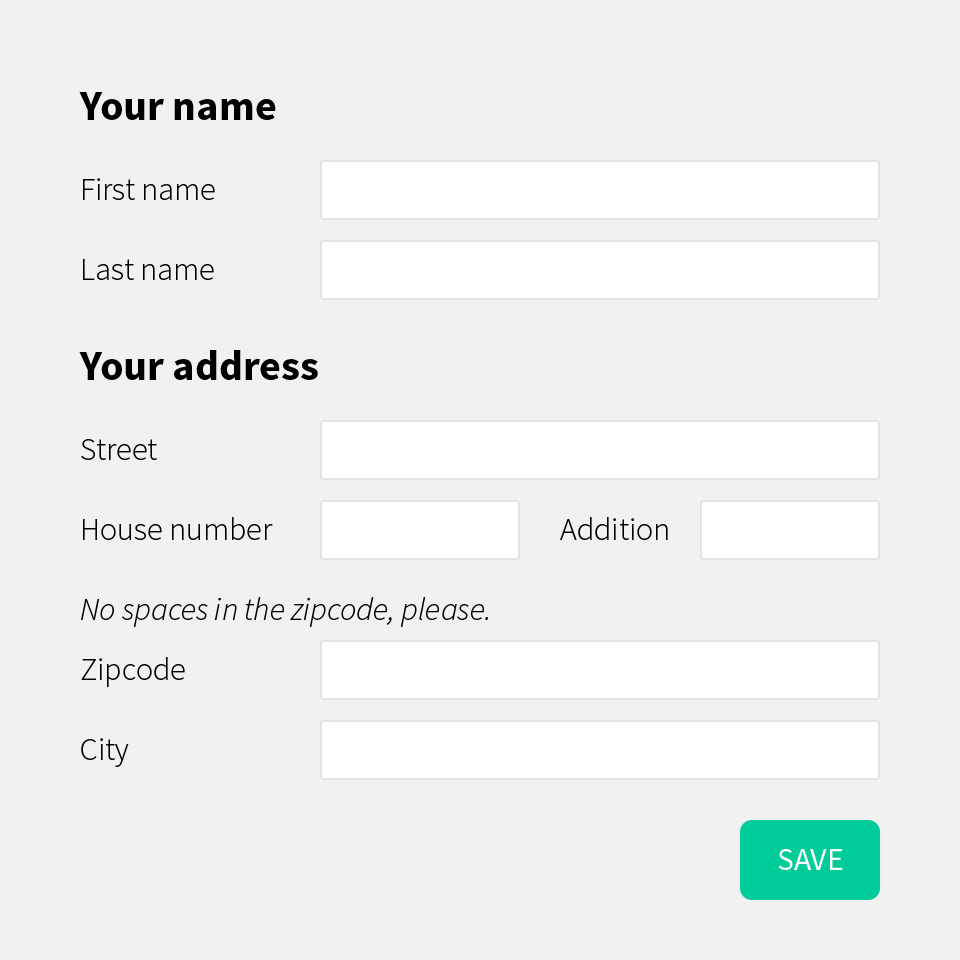The width and height of the screenshot is (960, 960).
Task: Click the House number input field
Action: (419, 529)
